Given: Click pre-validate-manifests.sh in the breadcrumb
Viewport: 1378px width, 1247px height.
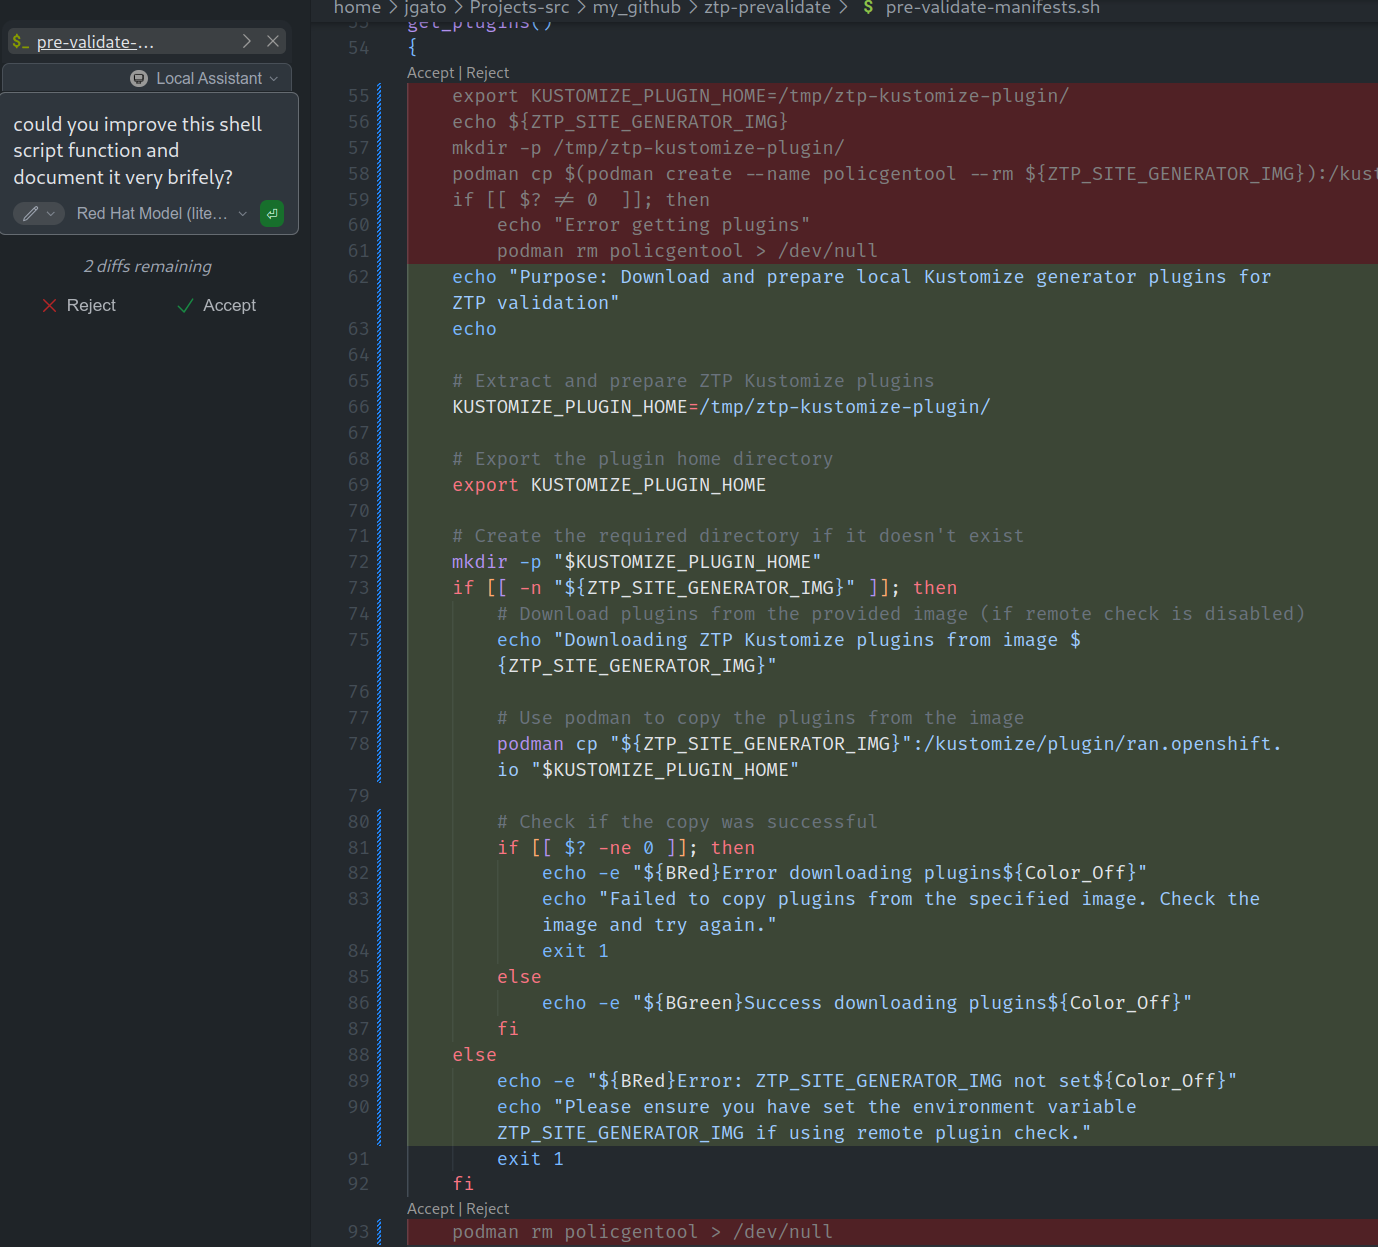Looking at the screenshot, I should coord(992,8).
